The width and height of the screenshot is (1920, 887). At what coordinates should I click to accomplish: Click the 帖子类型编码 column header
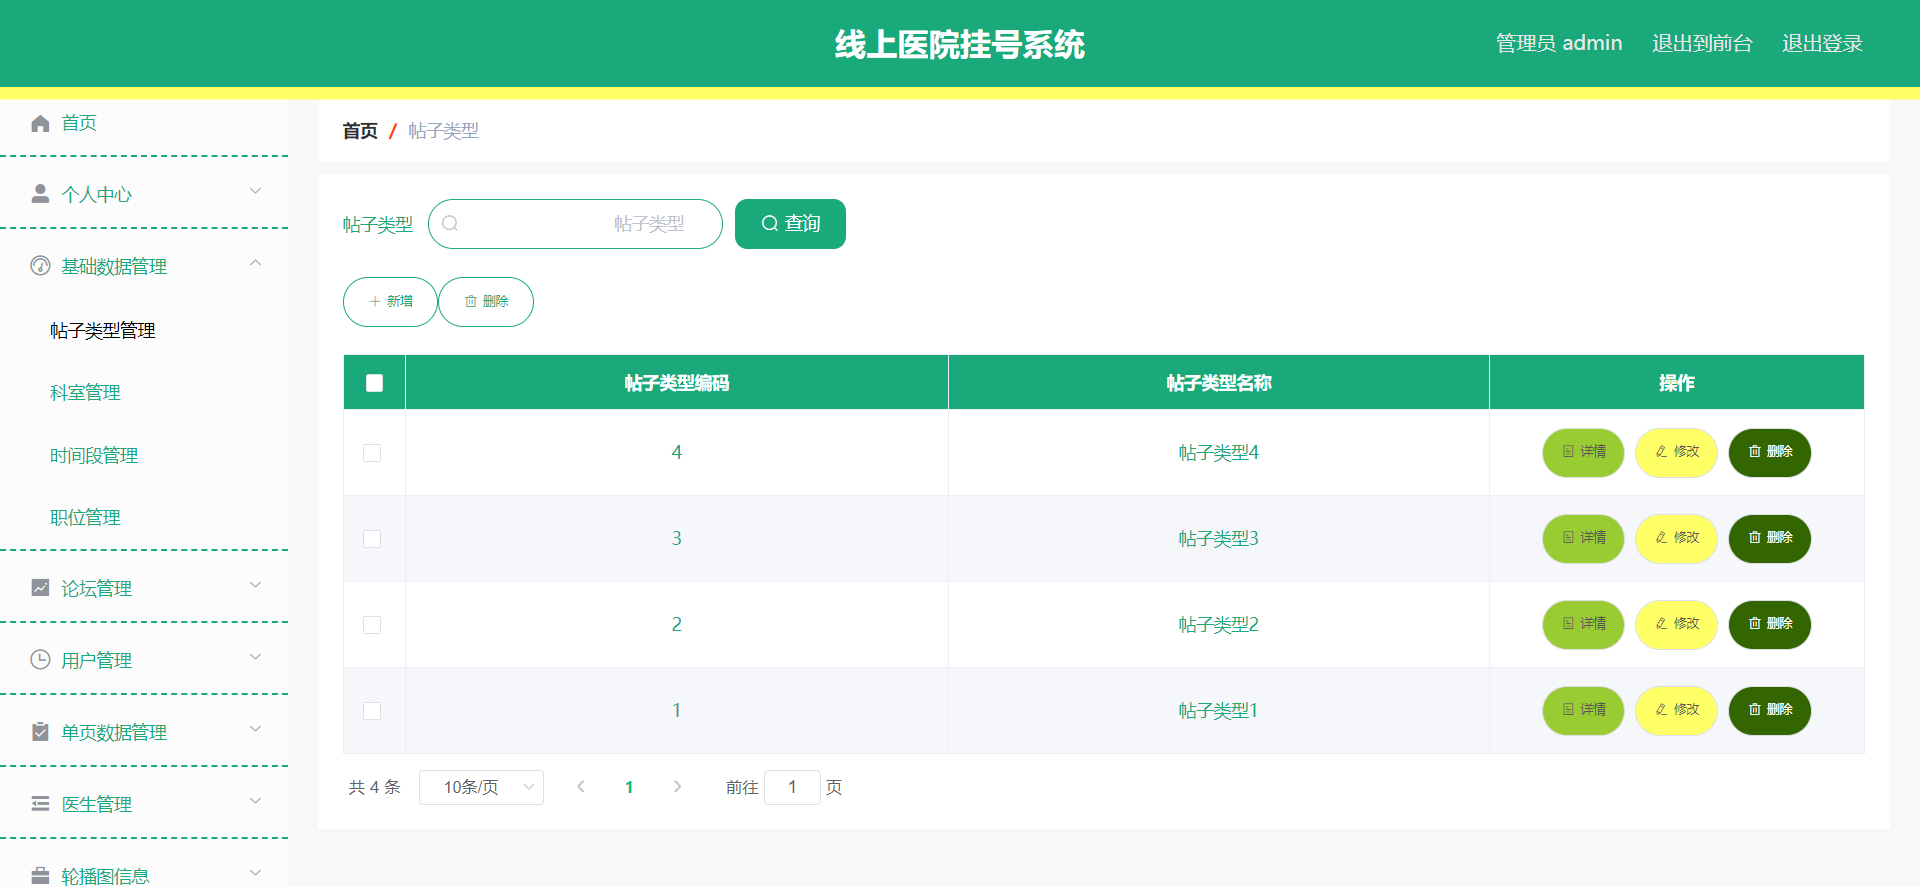pyautogui.click(x=677, y=383)
